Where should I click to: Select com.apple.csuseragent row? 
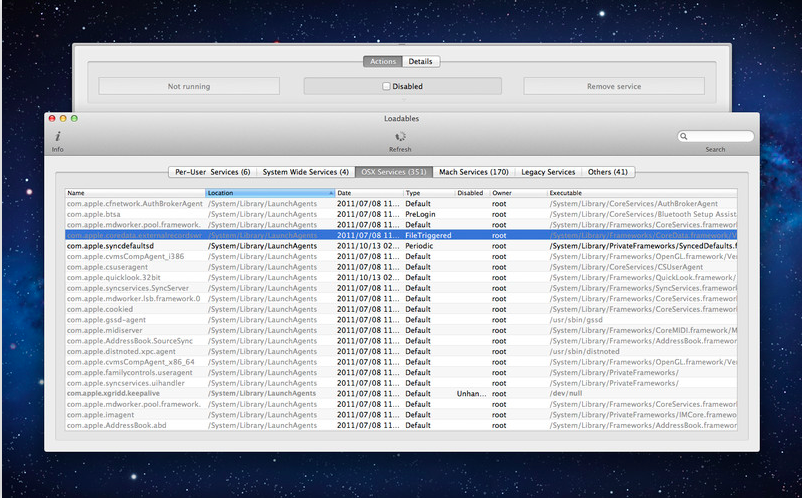click(401, 267)
